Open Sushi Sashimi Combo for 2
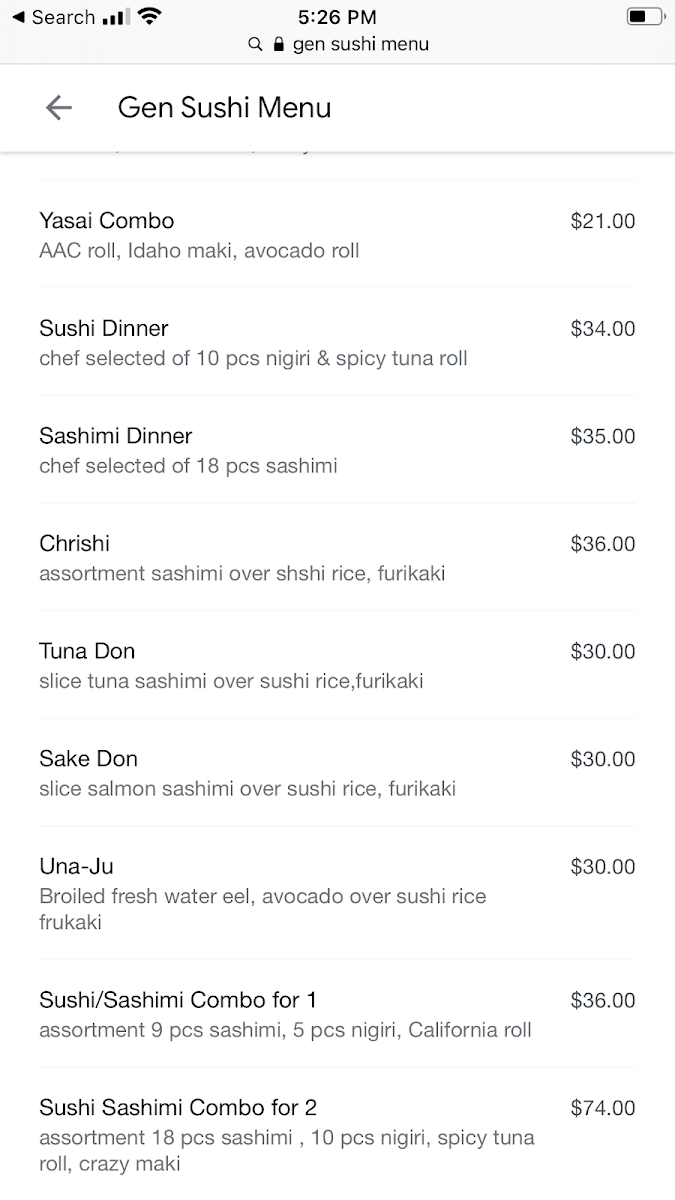 point(178,1108)
